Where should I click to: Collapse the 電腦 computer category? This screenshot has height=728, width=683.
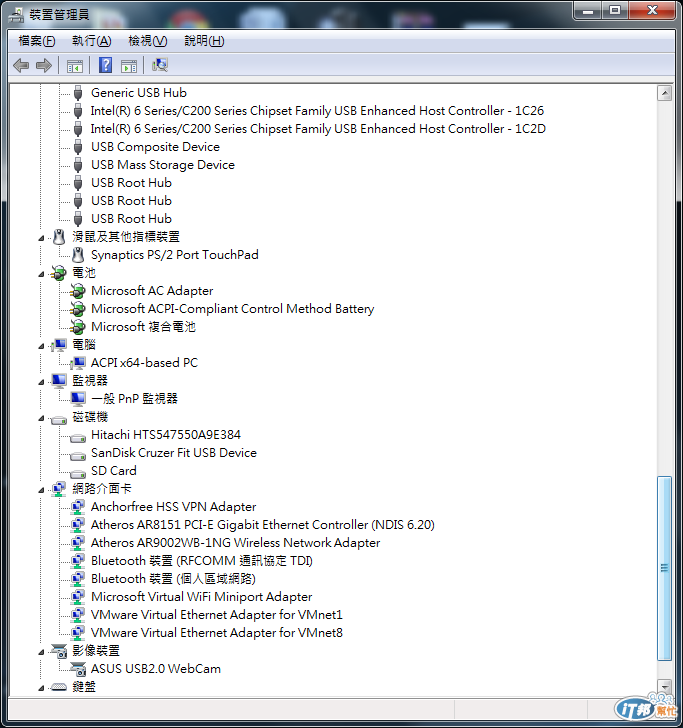[x=41, y=346]
